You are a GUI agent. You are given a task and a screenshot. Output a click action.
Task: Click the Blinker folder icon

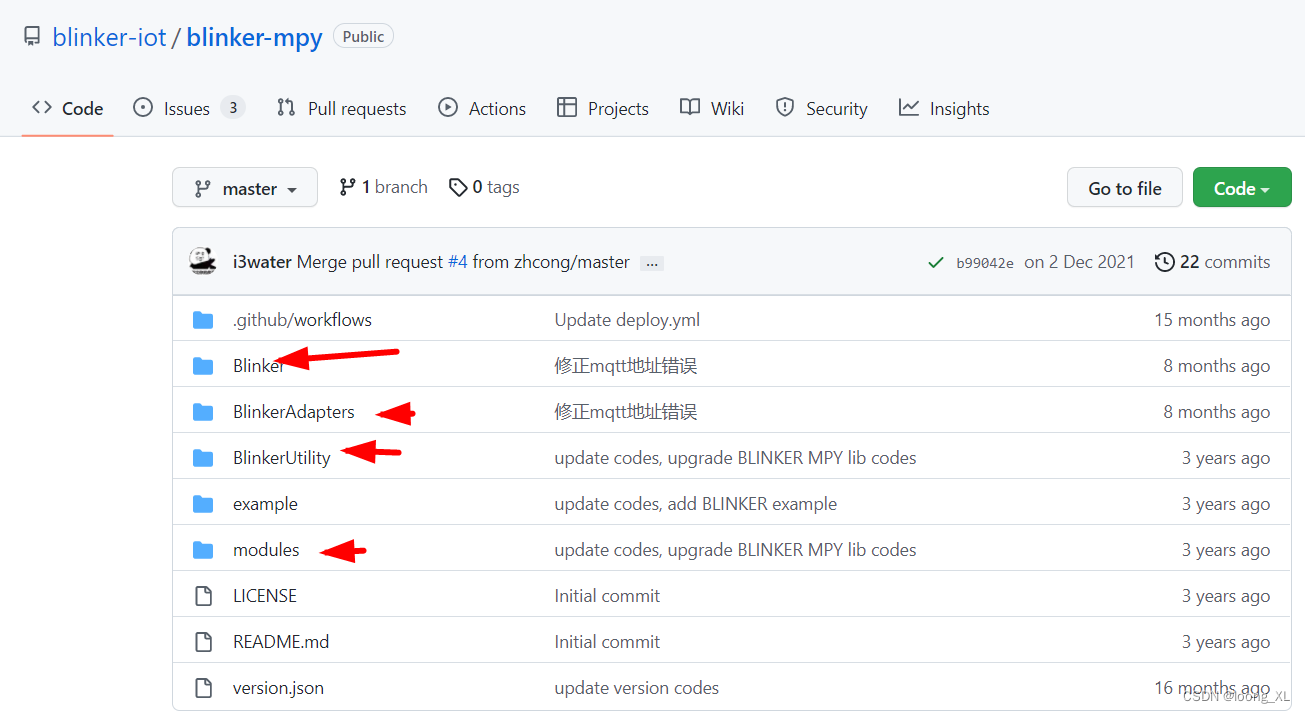(203, 366)
